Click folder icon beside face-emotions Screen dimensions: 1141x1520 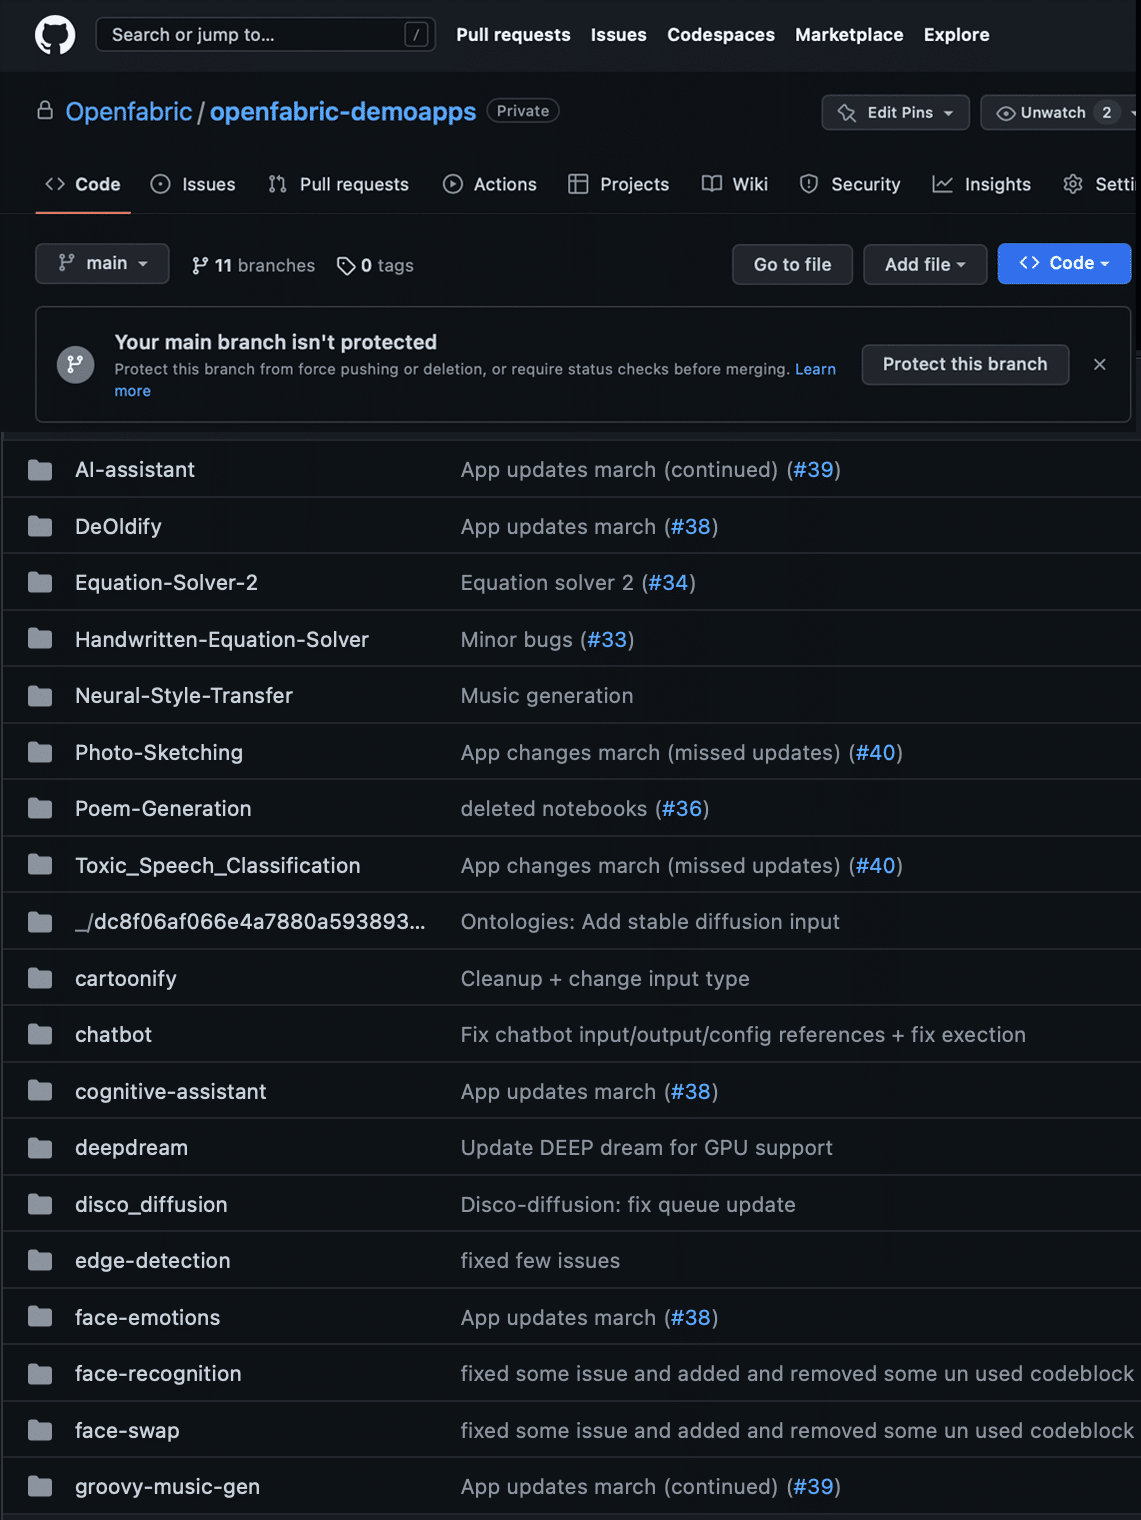[x=40, y=1317]
